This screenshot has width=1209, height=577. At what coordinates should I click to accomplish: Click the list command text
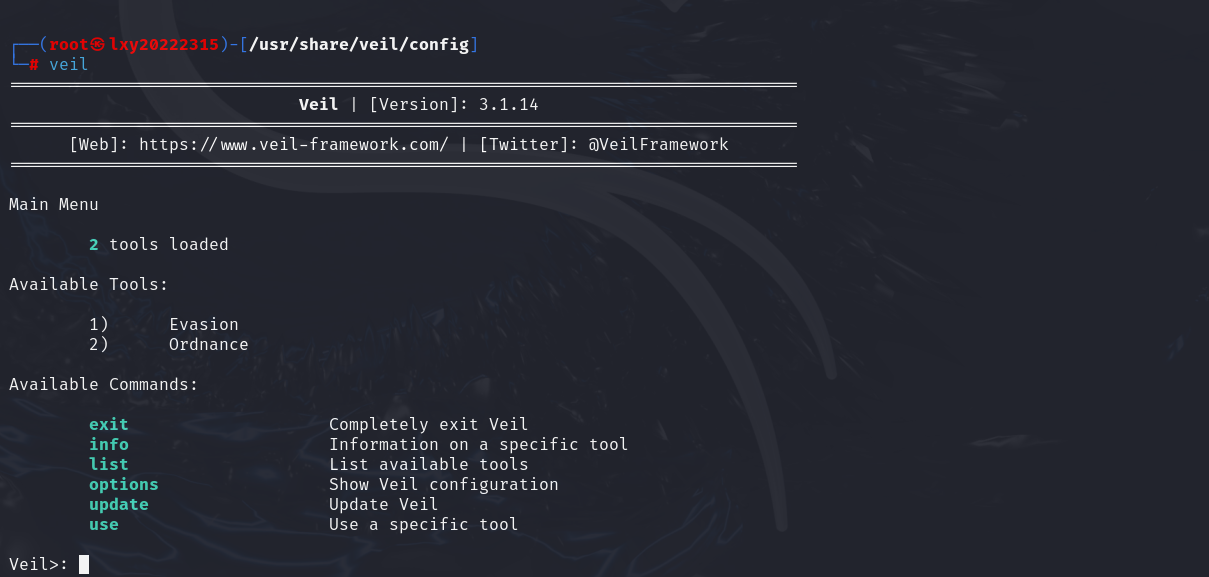109,464
